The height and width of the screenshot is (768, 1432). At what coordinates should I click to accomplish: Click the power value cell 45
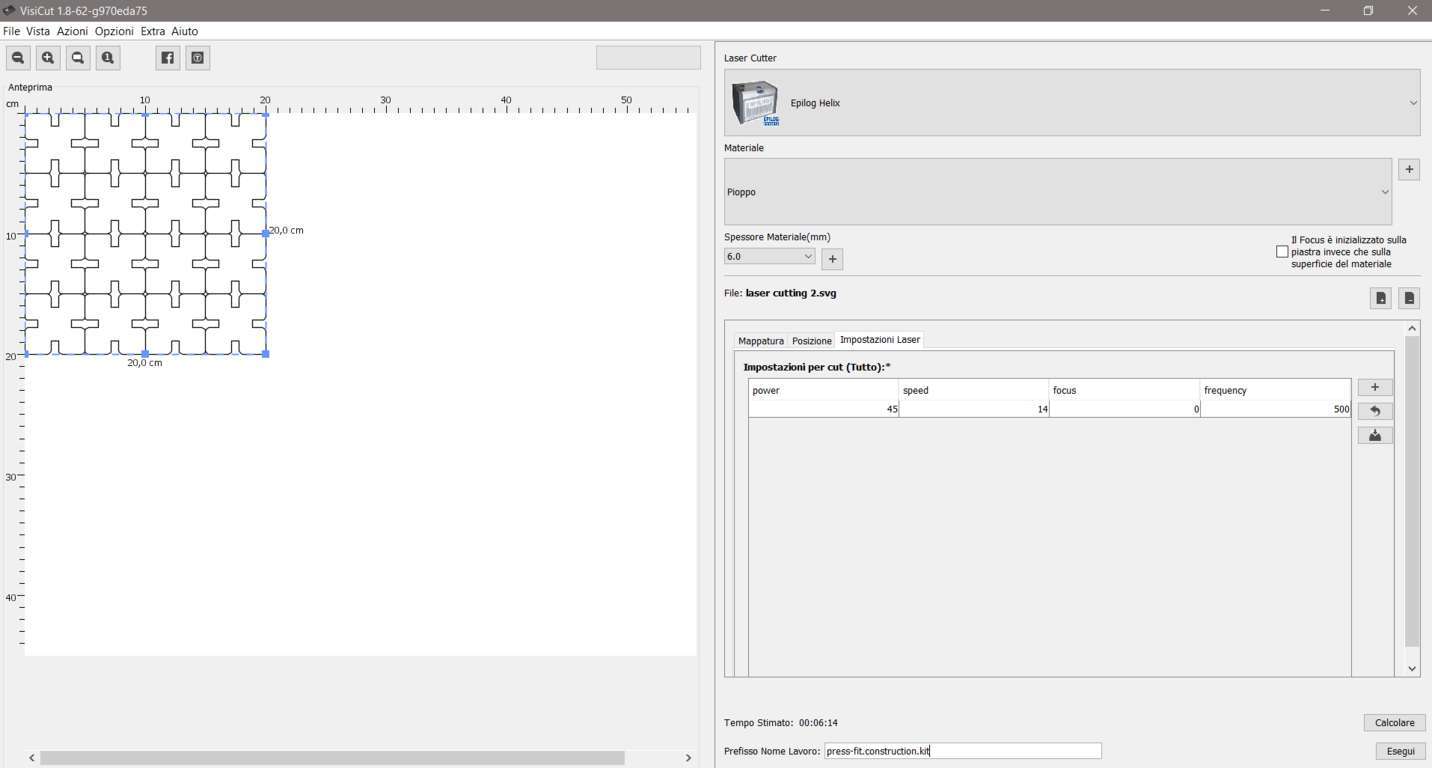(x=824, y=409)
